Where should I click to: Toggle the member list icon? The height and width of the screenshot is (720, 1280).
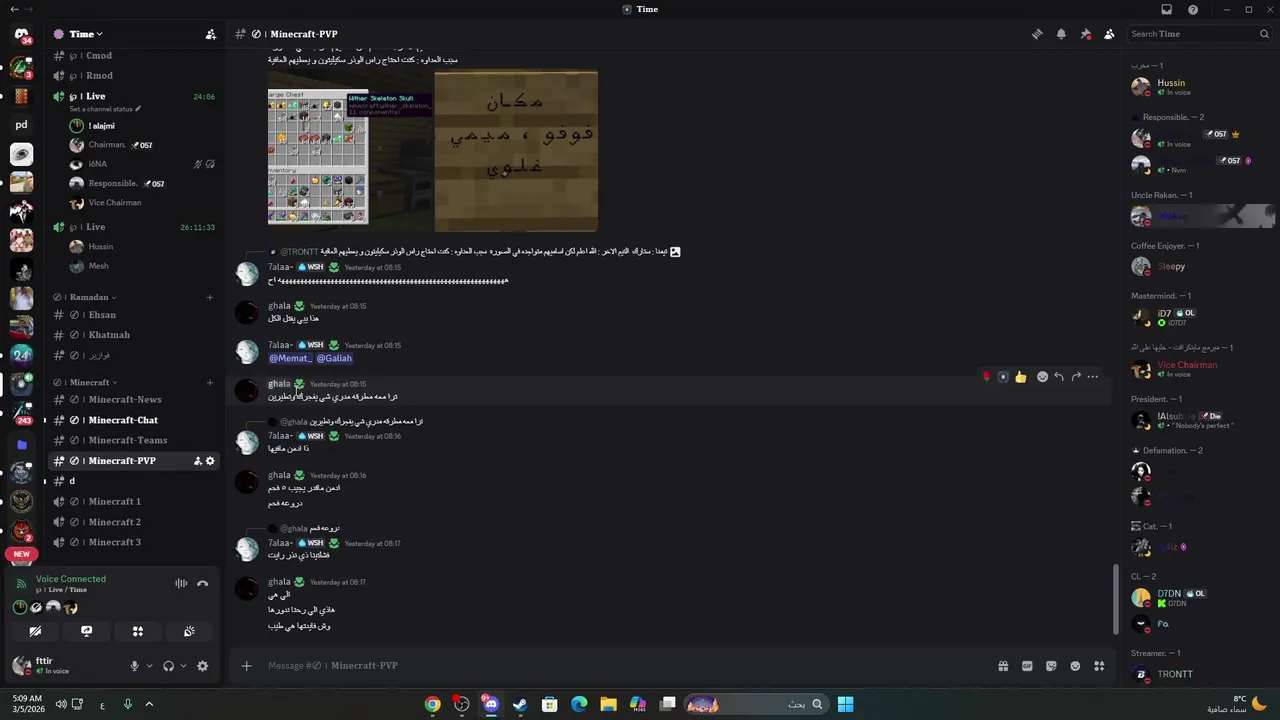tap(1109, 34)
